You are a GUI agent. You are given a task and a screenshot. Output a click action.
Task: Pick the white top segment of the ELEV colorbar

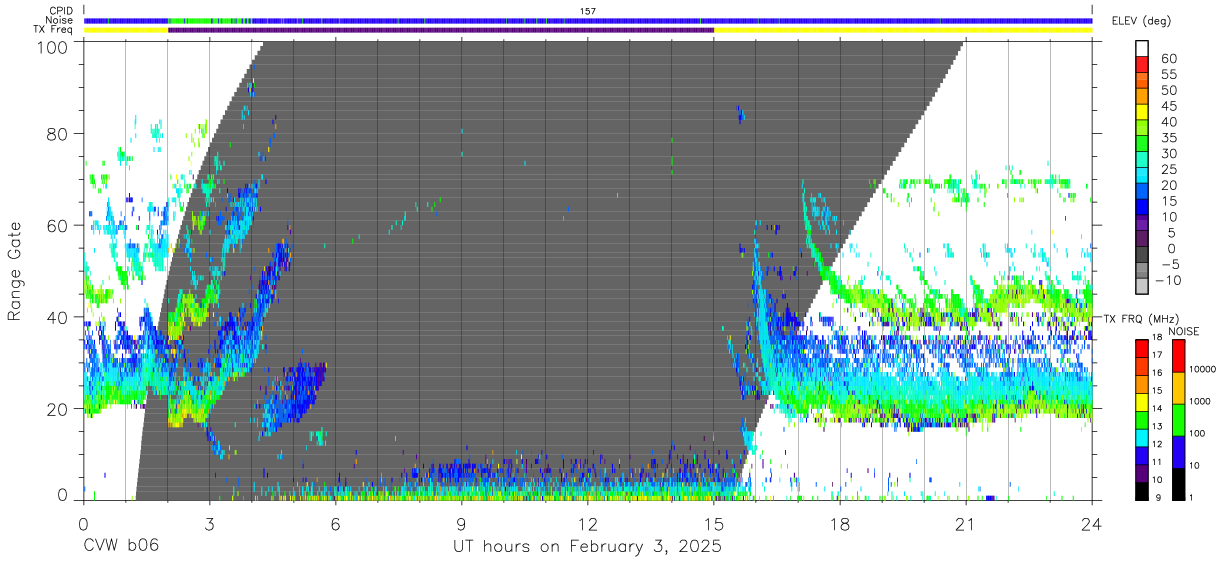pyautogui.click(x=1142, y=48)
